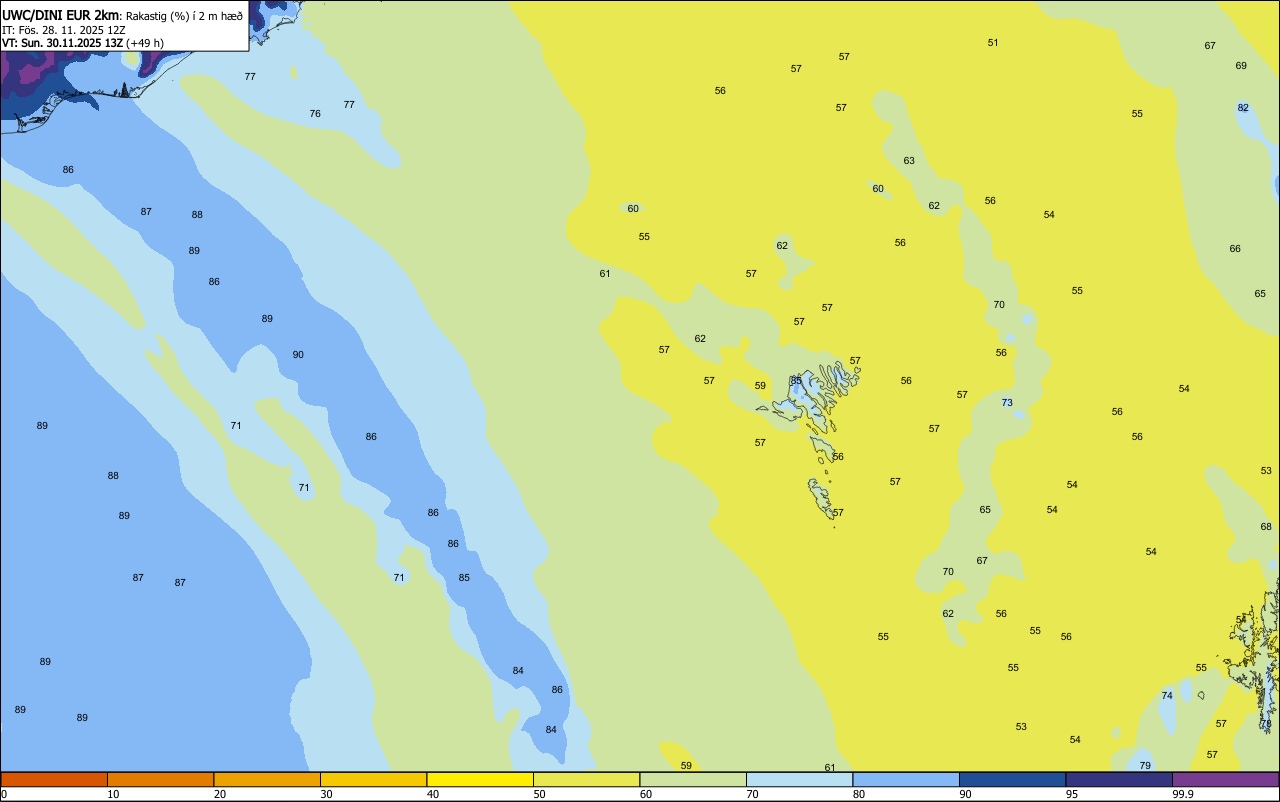1280x802 pixels.
Task: Click the humidity value 63 on the map
Action: [909, 161]
